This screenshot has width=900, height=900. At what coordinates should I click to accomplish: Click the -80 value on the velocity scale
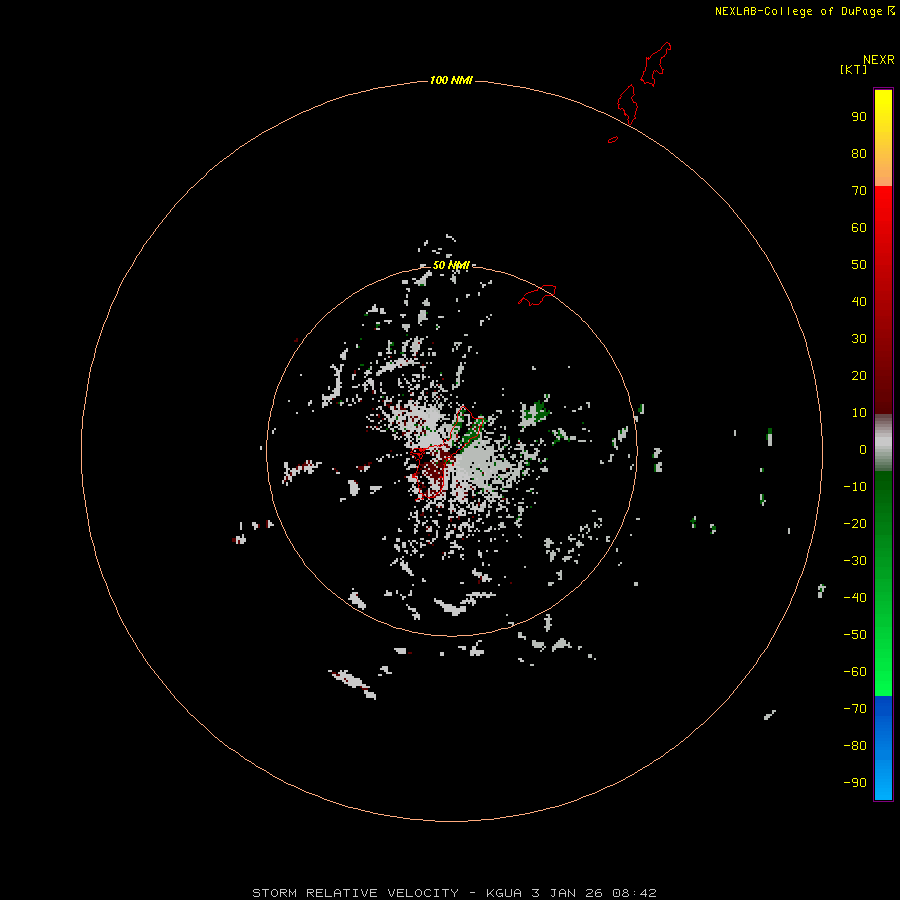pos(855,746)
